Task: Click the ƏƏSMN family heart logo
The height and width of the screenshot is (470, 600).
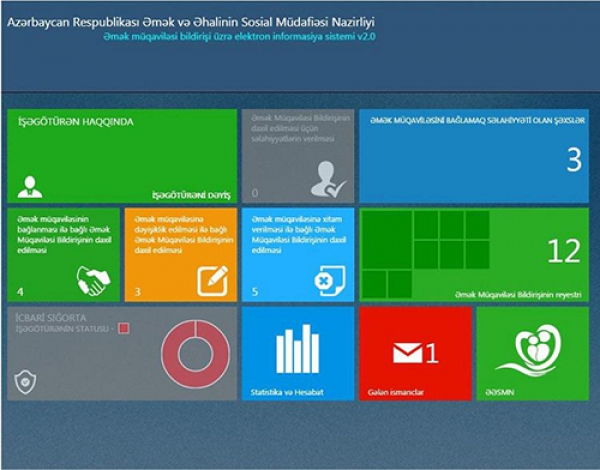Action: (x=533, y=349)
